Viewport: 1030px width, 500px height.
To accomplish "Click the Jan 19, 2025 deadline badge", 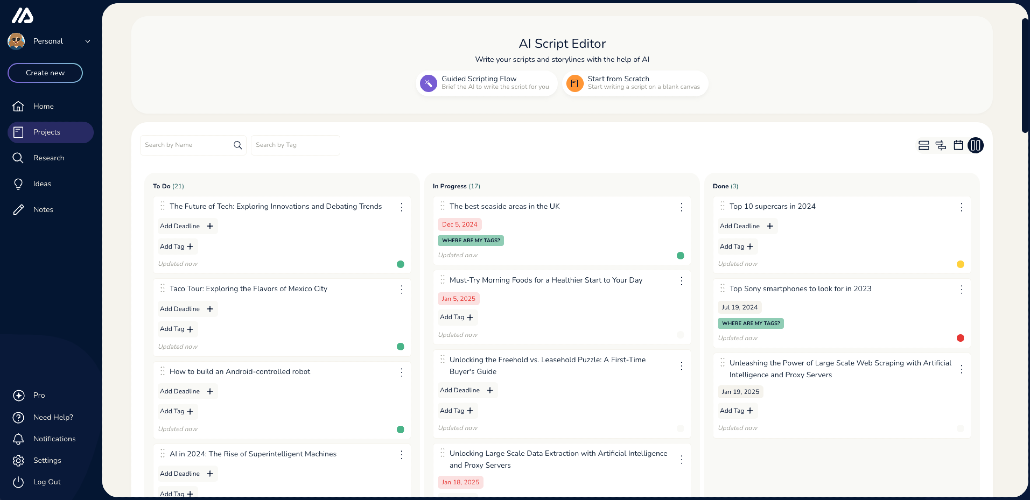I will pos(740,392).
